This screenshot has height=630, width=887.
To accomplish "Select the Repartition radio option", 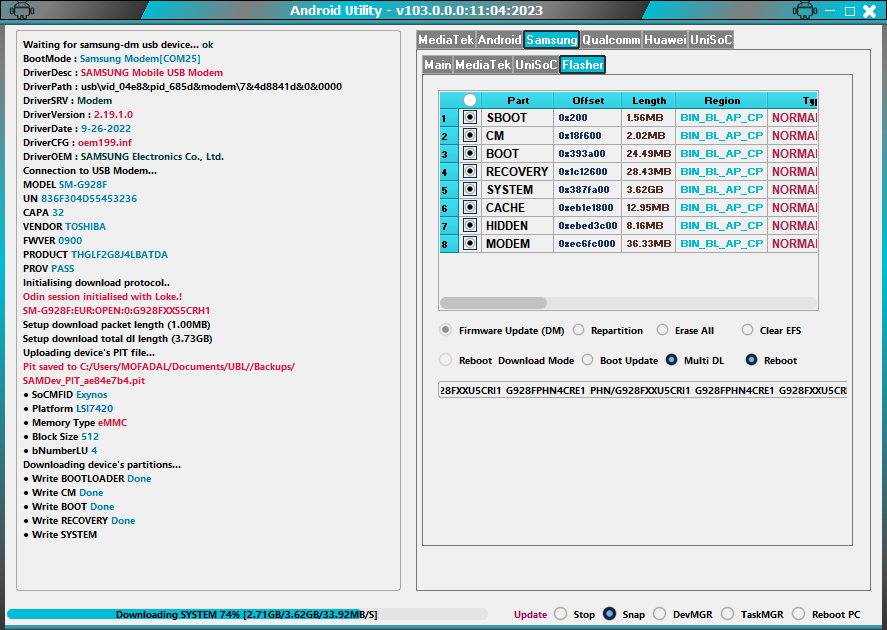I will pos(578,330).
